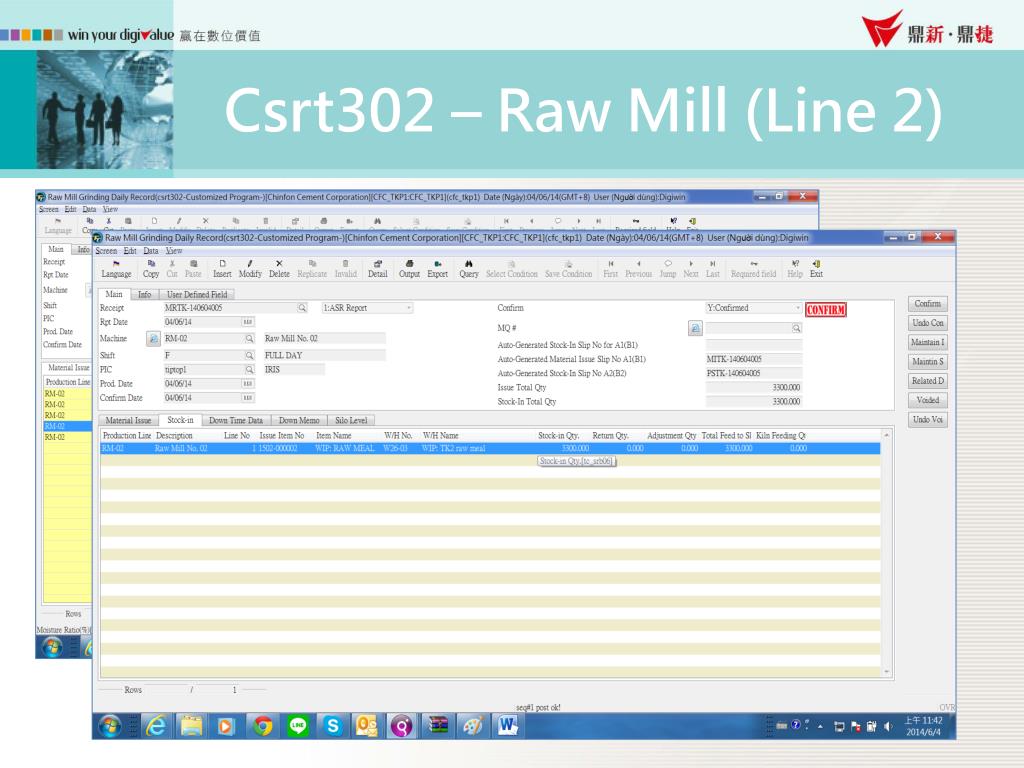Click the Previous record navigation icon
Image resolution: width=1024 pixels, height=768 pixels.
(x=639, y=264)
